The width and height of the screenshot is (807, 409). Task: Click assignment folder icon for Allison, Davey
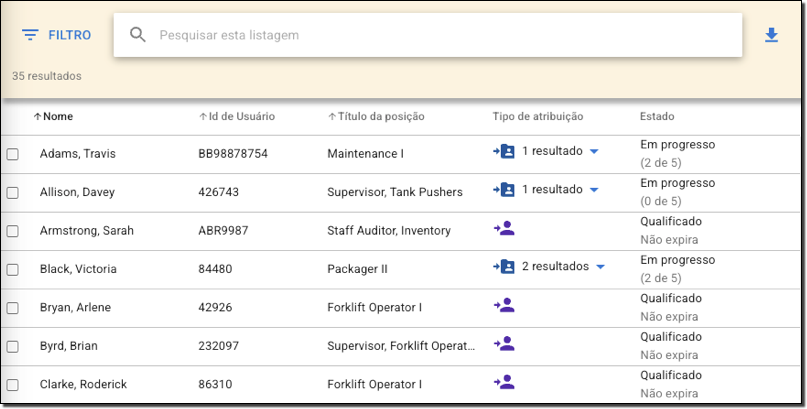[504, 190]
